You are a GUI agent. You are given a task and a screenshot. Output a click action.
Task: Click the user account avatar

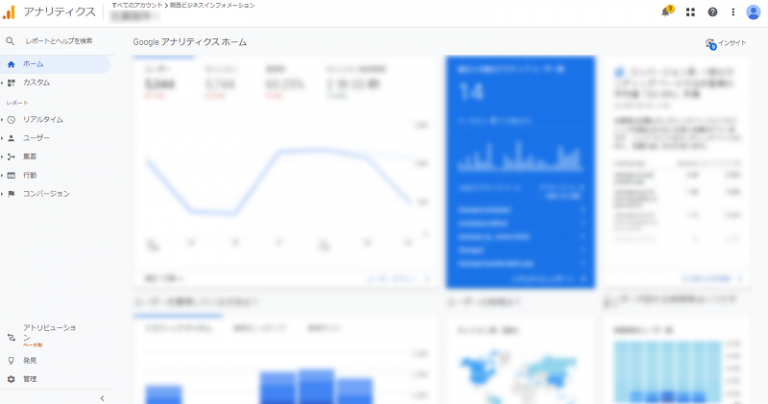click(x=753, y=12)
